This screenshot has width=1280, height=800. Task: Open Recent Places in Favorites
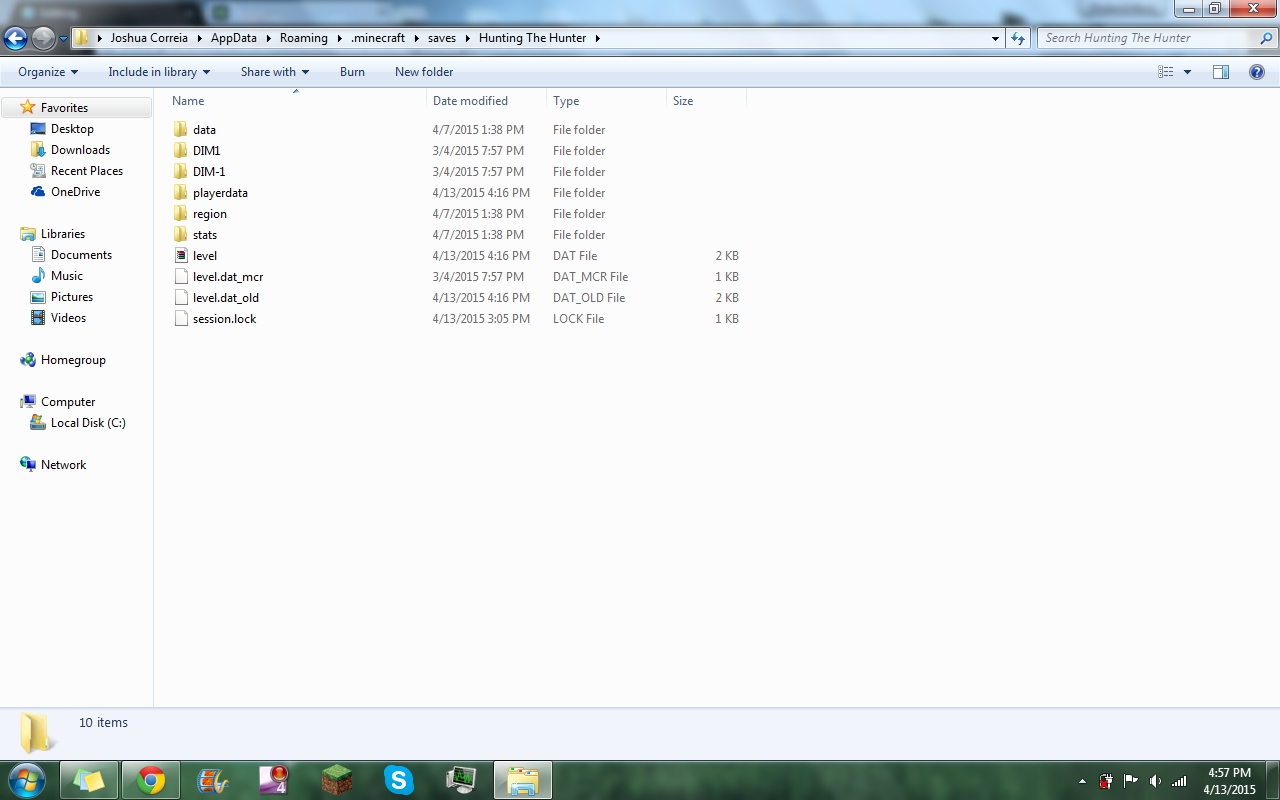[x=87, y=171]
